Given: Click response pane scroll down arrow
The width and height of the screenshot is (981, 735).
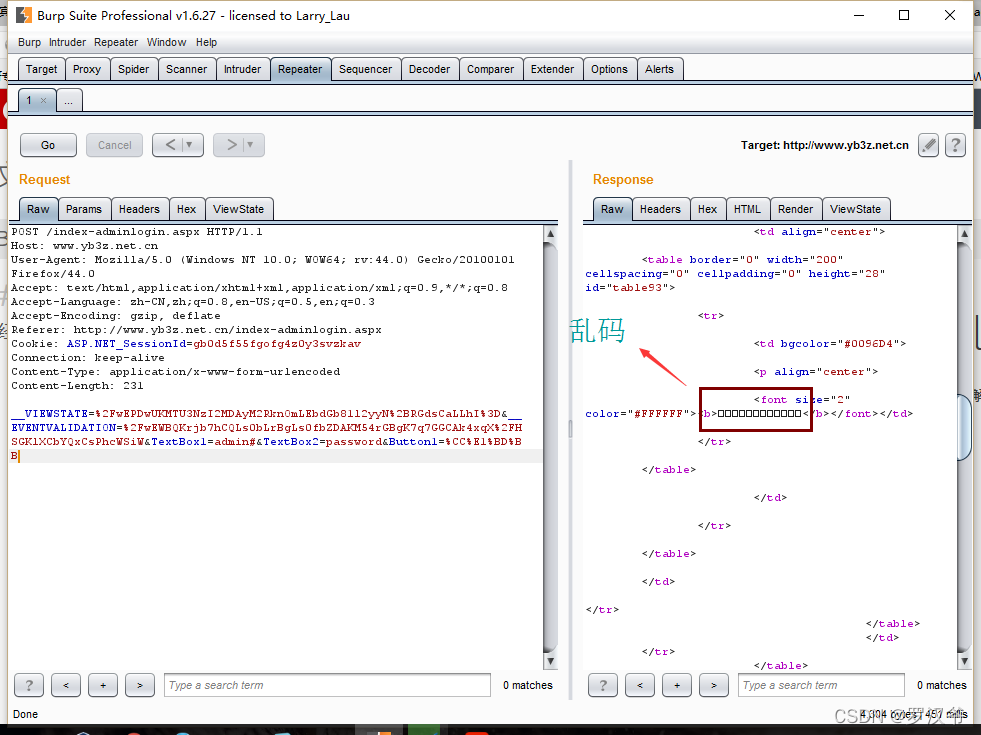Looking at the screenshot, I should 964,661.
